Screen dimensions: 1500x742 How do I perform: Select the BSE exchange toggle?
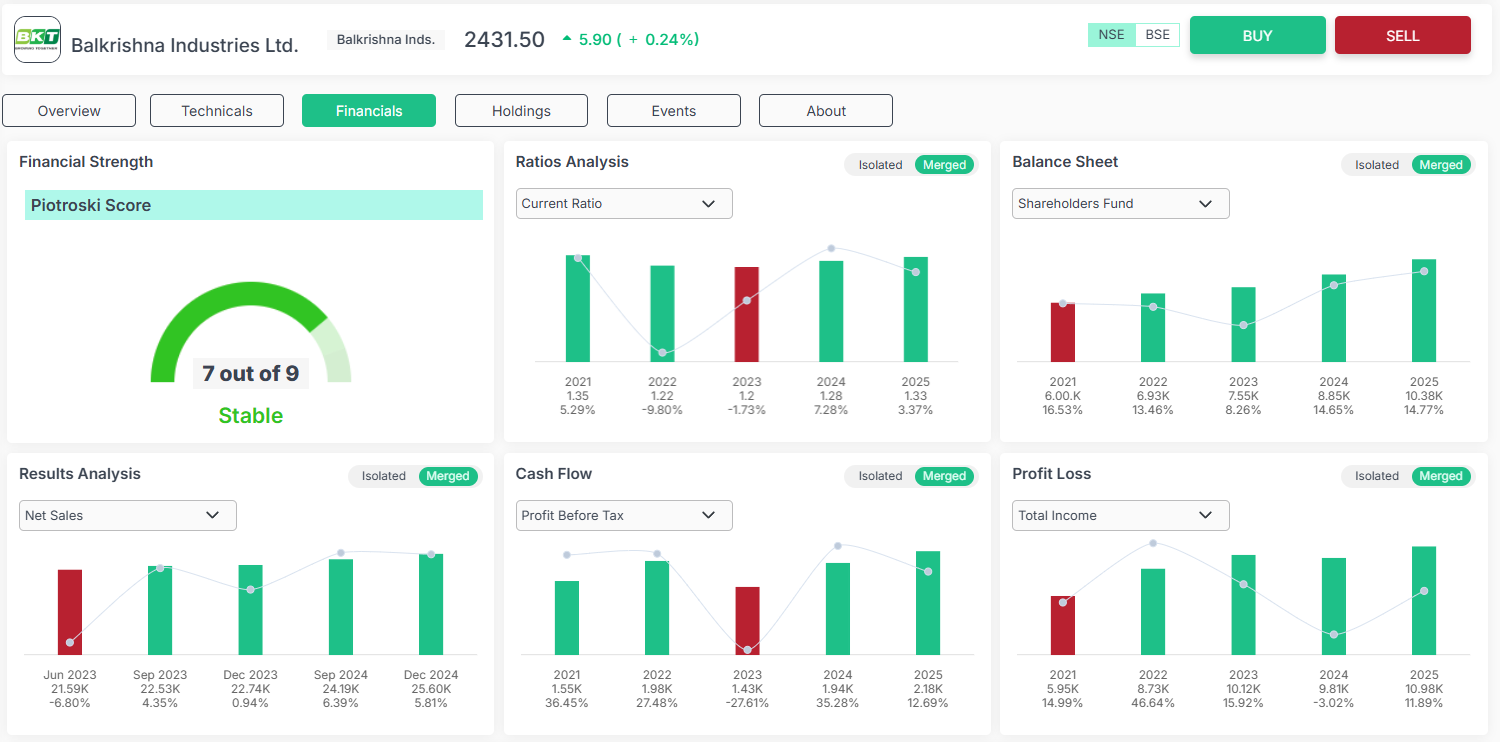pos(1158,35)
